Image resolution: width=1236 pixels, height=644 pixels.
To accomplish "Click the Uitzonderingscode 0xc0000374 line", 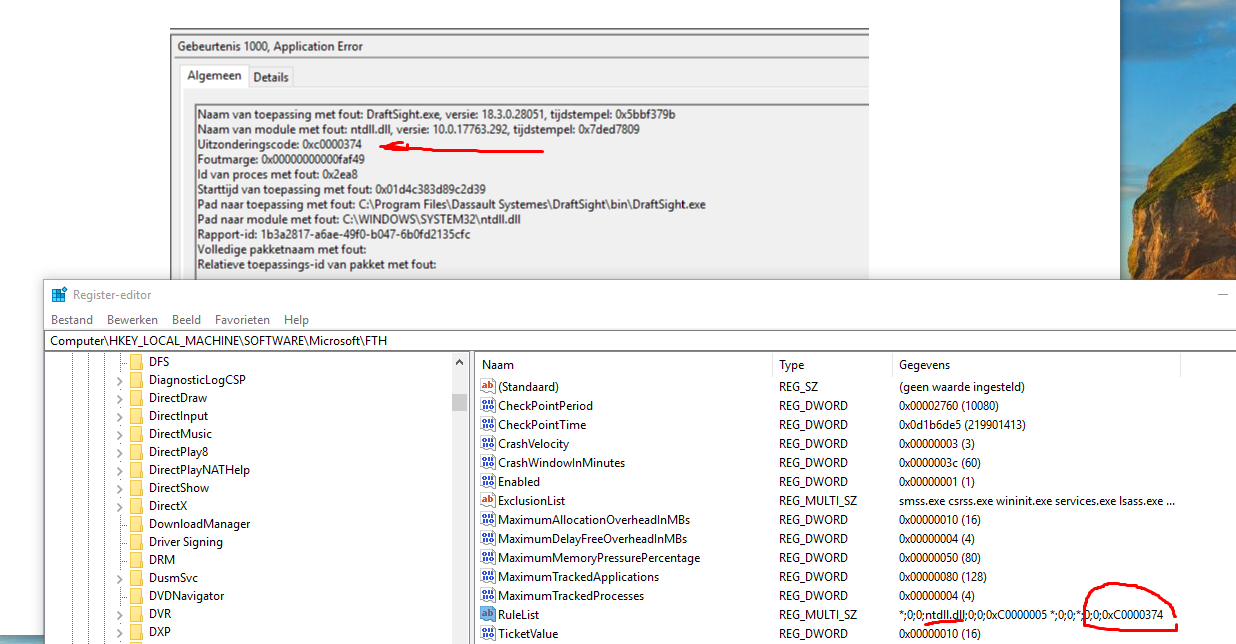I will click(279, 144).
